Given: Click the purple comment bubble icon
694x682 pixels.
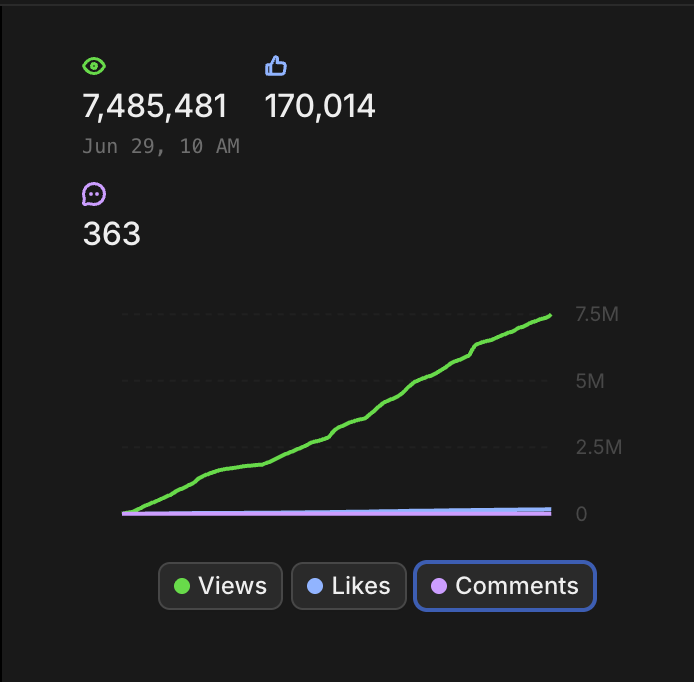Looking at the screenshot, I should tap(94, 194).
